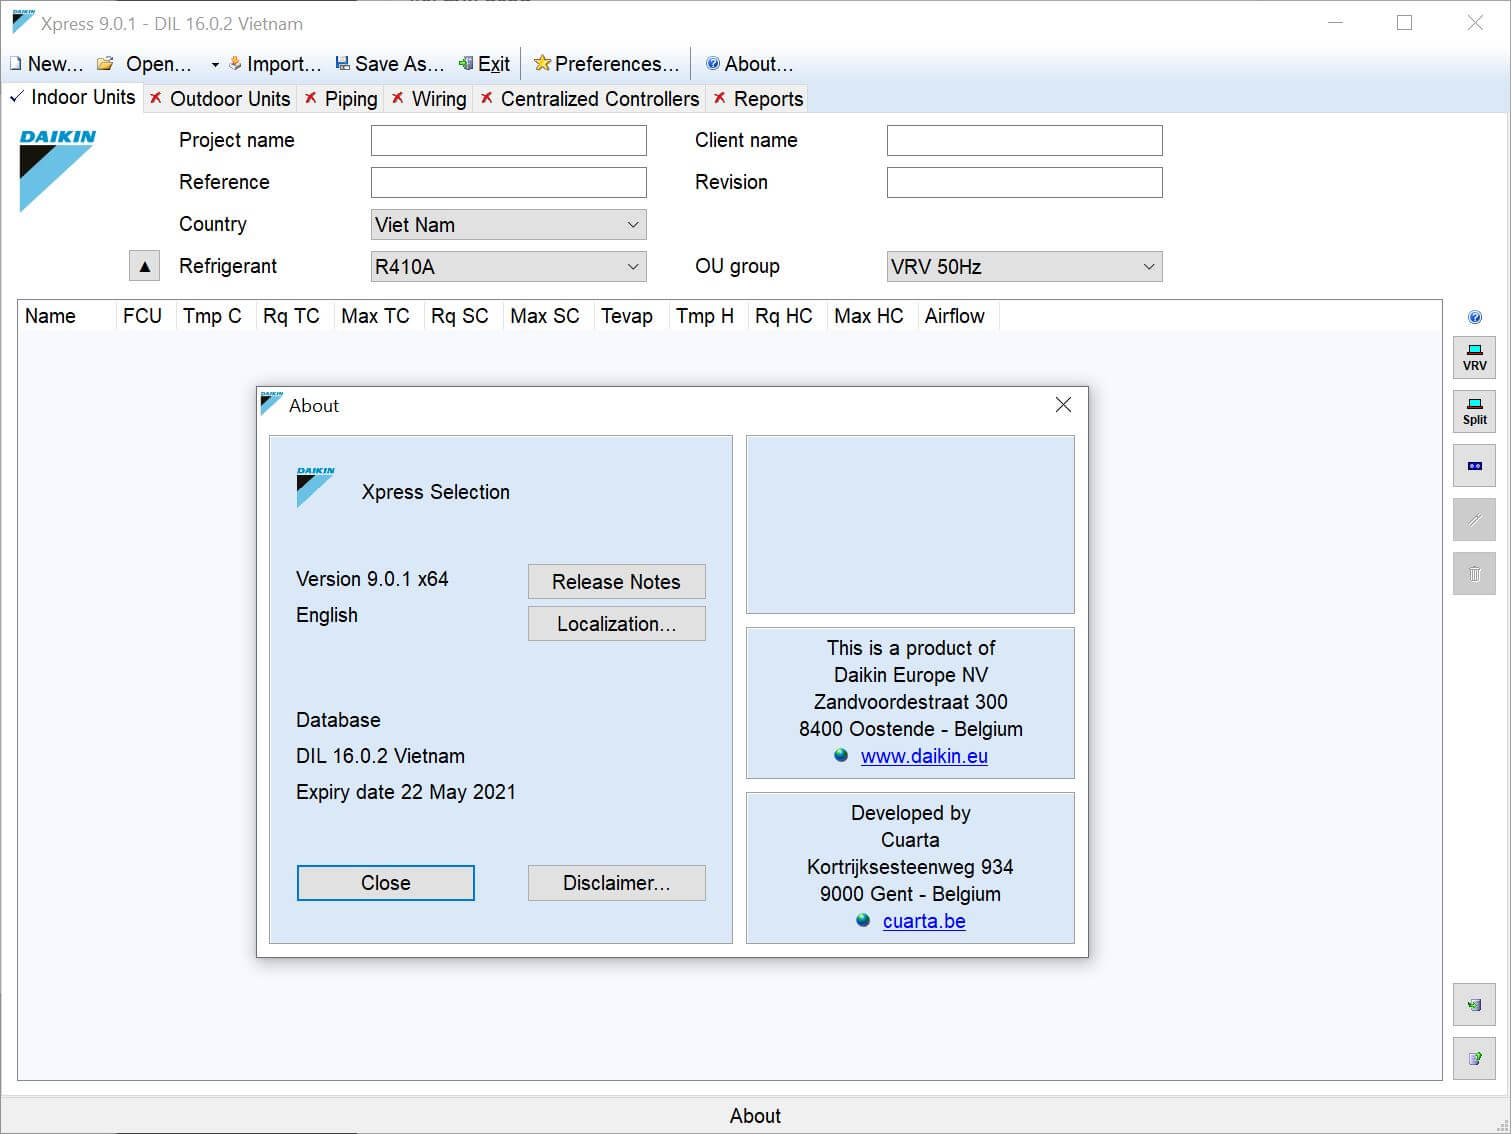
Task: Click the Name column header
Action: pyautogui.click(x=67, y=316)
